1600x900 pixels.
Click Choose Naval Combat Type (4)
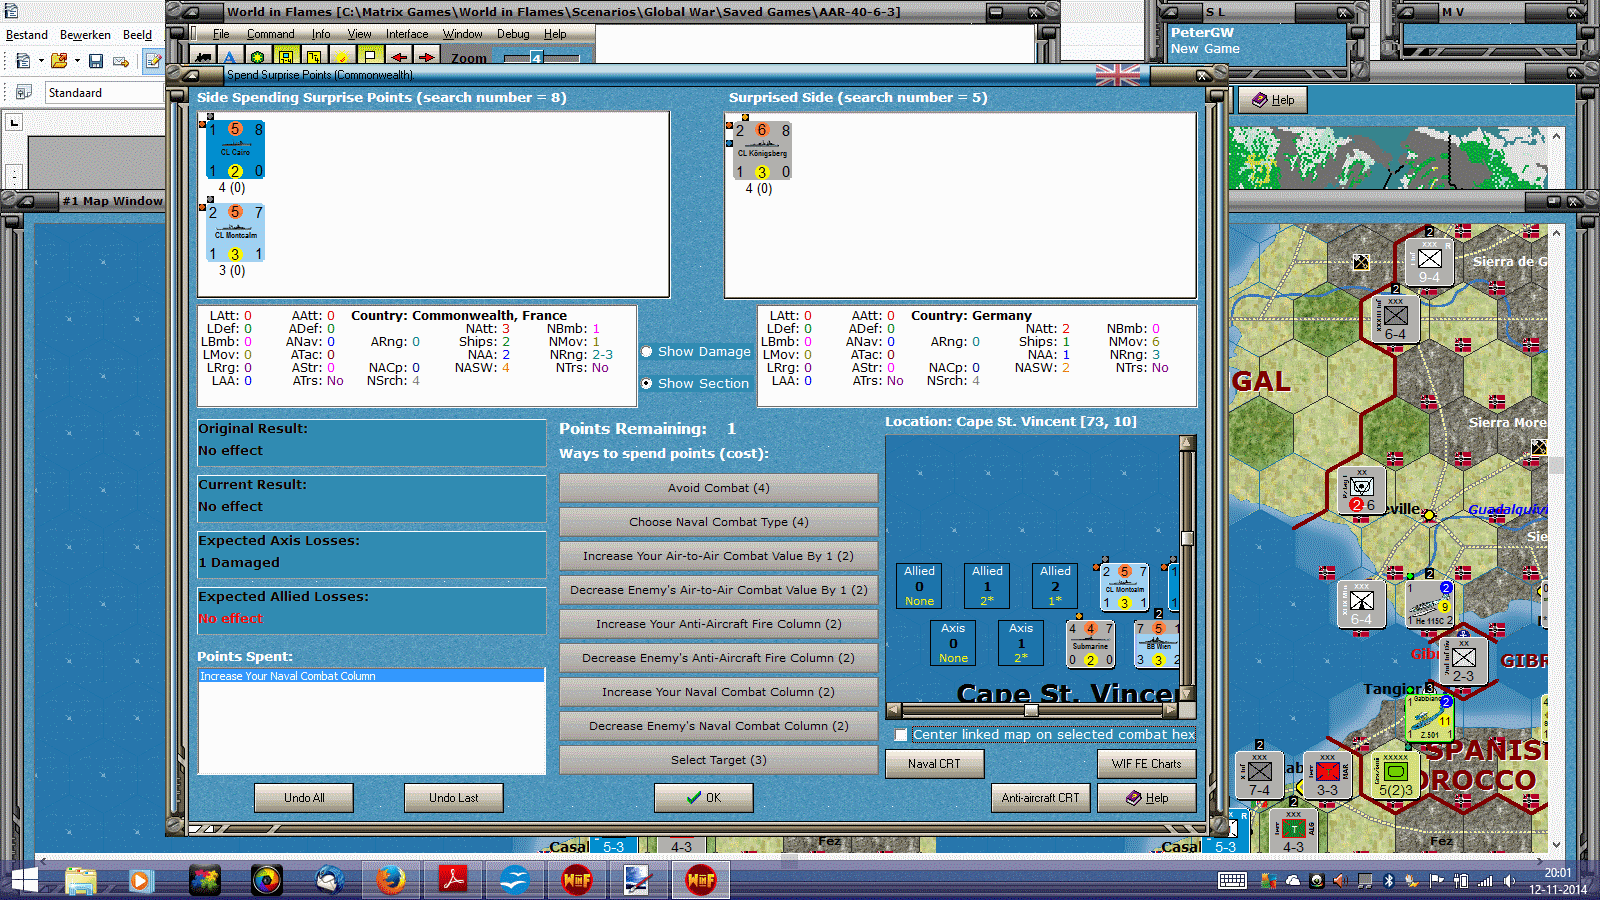click(719, 522)
